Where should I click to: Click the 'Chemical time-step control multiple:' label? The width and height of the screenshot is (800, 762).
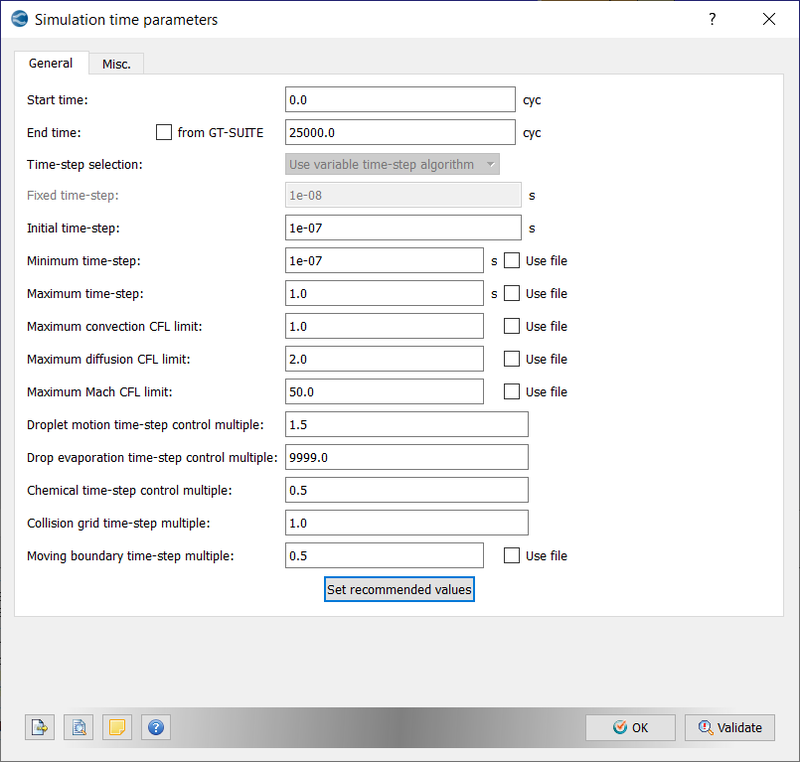tap(129, 491)
